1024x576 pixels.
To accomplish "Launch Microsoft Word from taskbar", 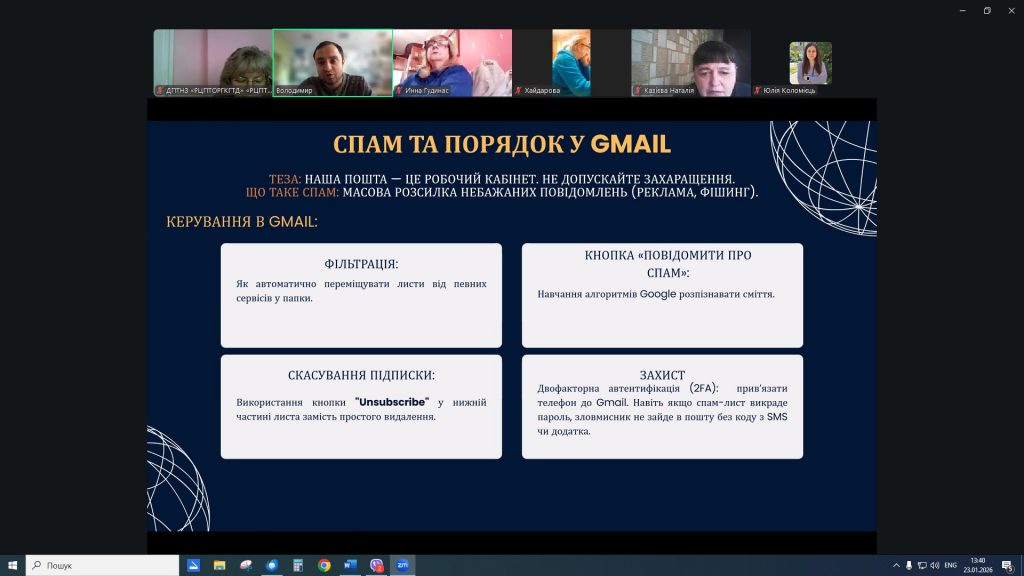I will 350,565.
